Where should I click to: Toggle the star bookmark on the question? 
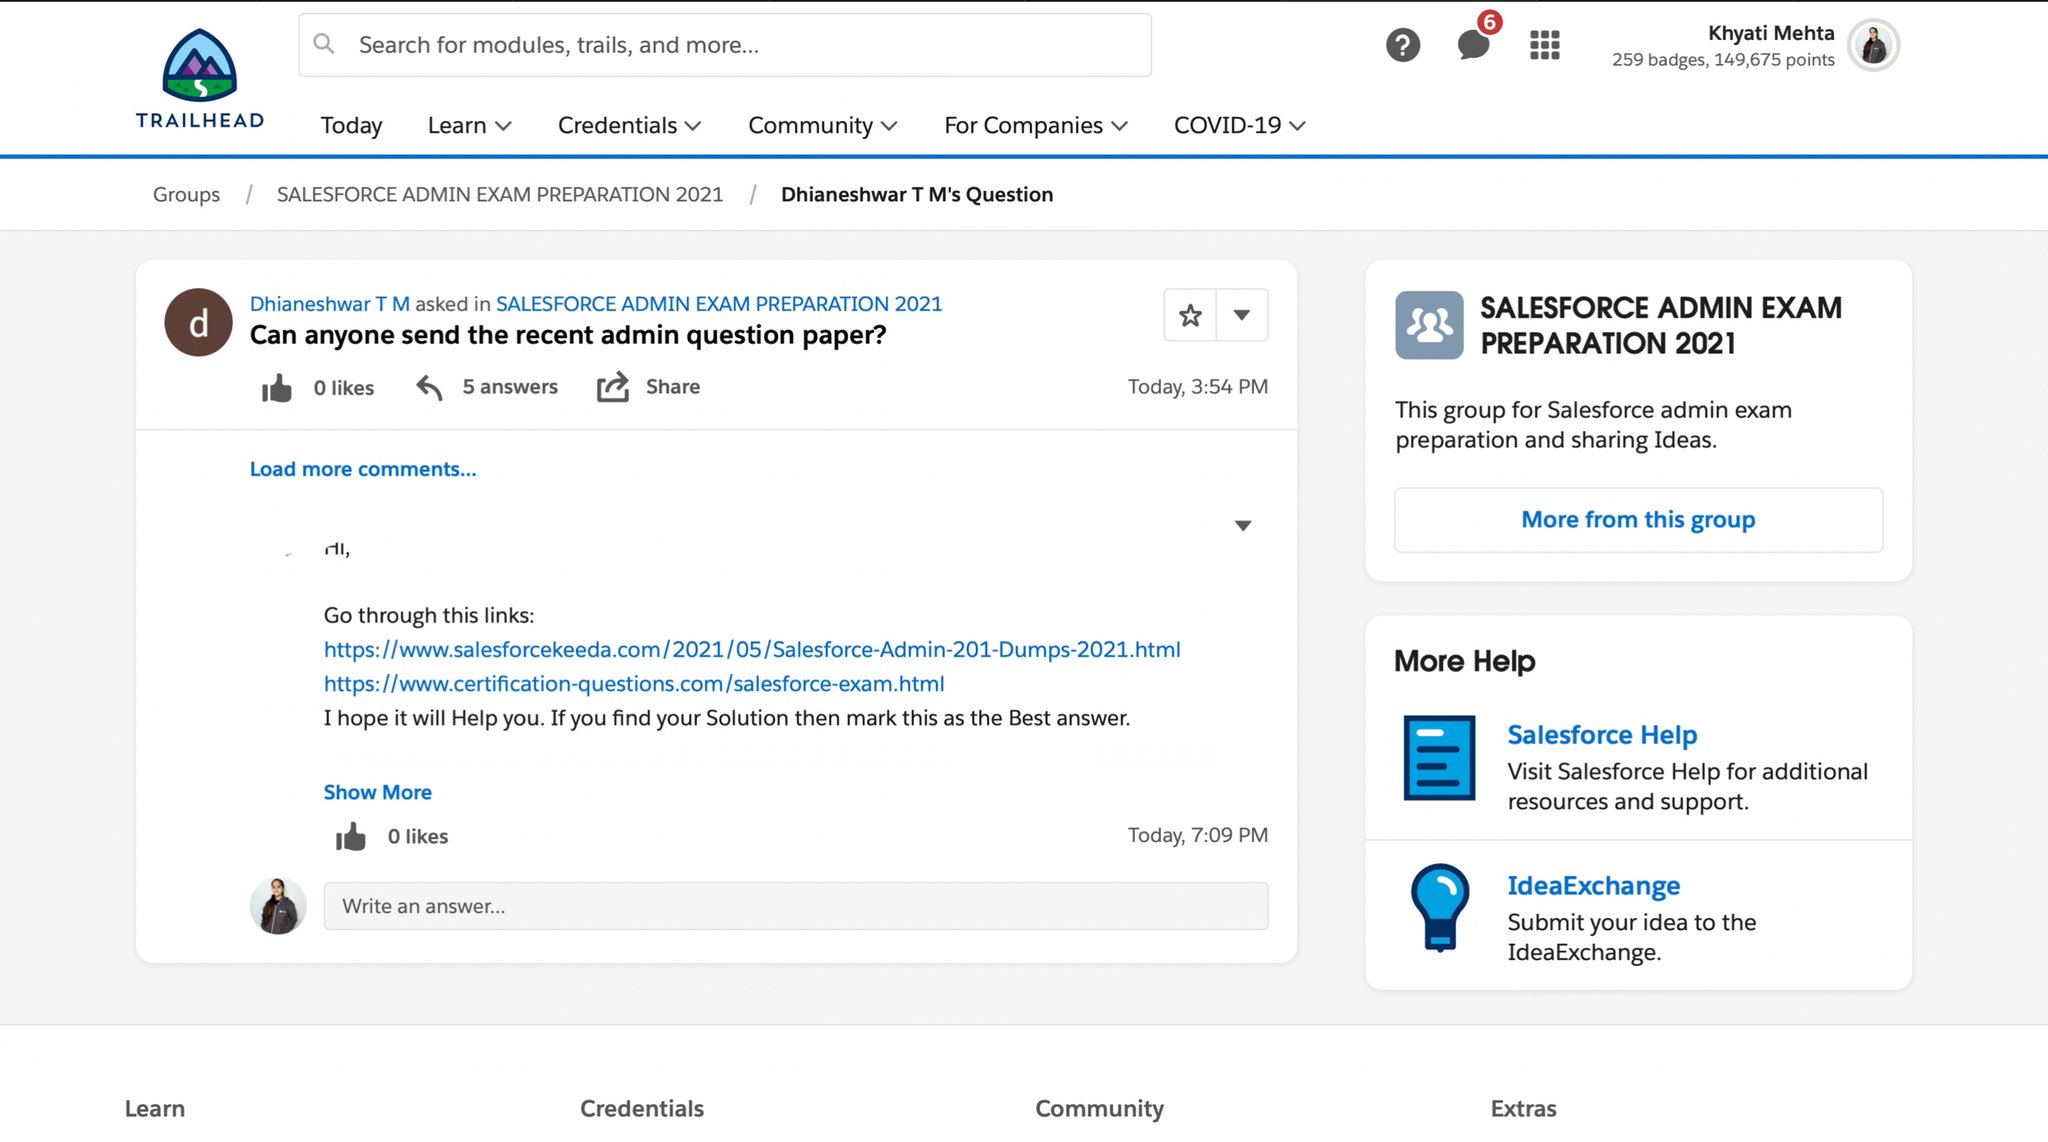(x=1190, y=316)
